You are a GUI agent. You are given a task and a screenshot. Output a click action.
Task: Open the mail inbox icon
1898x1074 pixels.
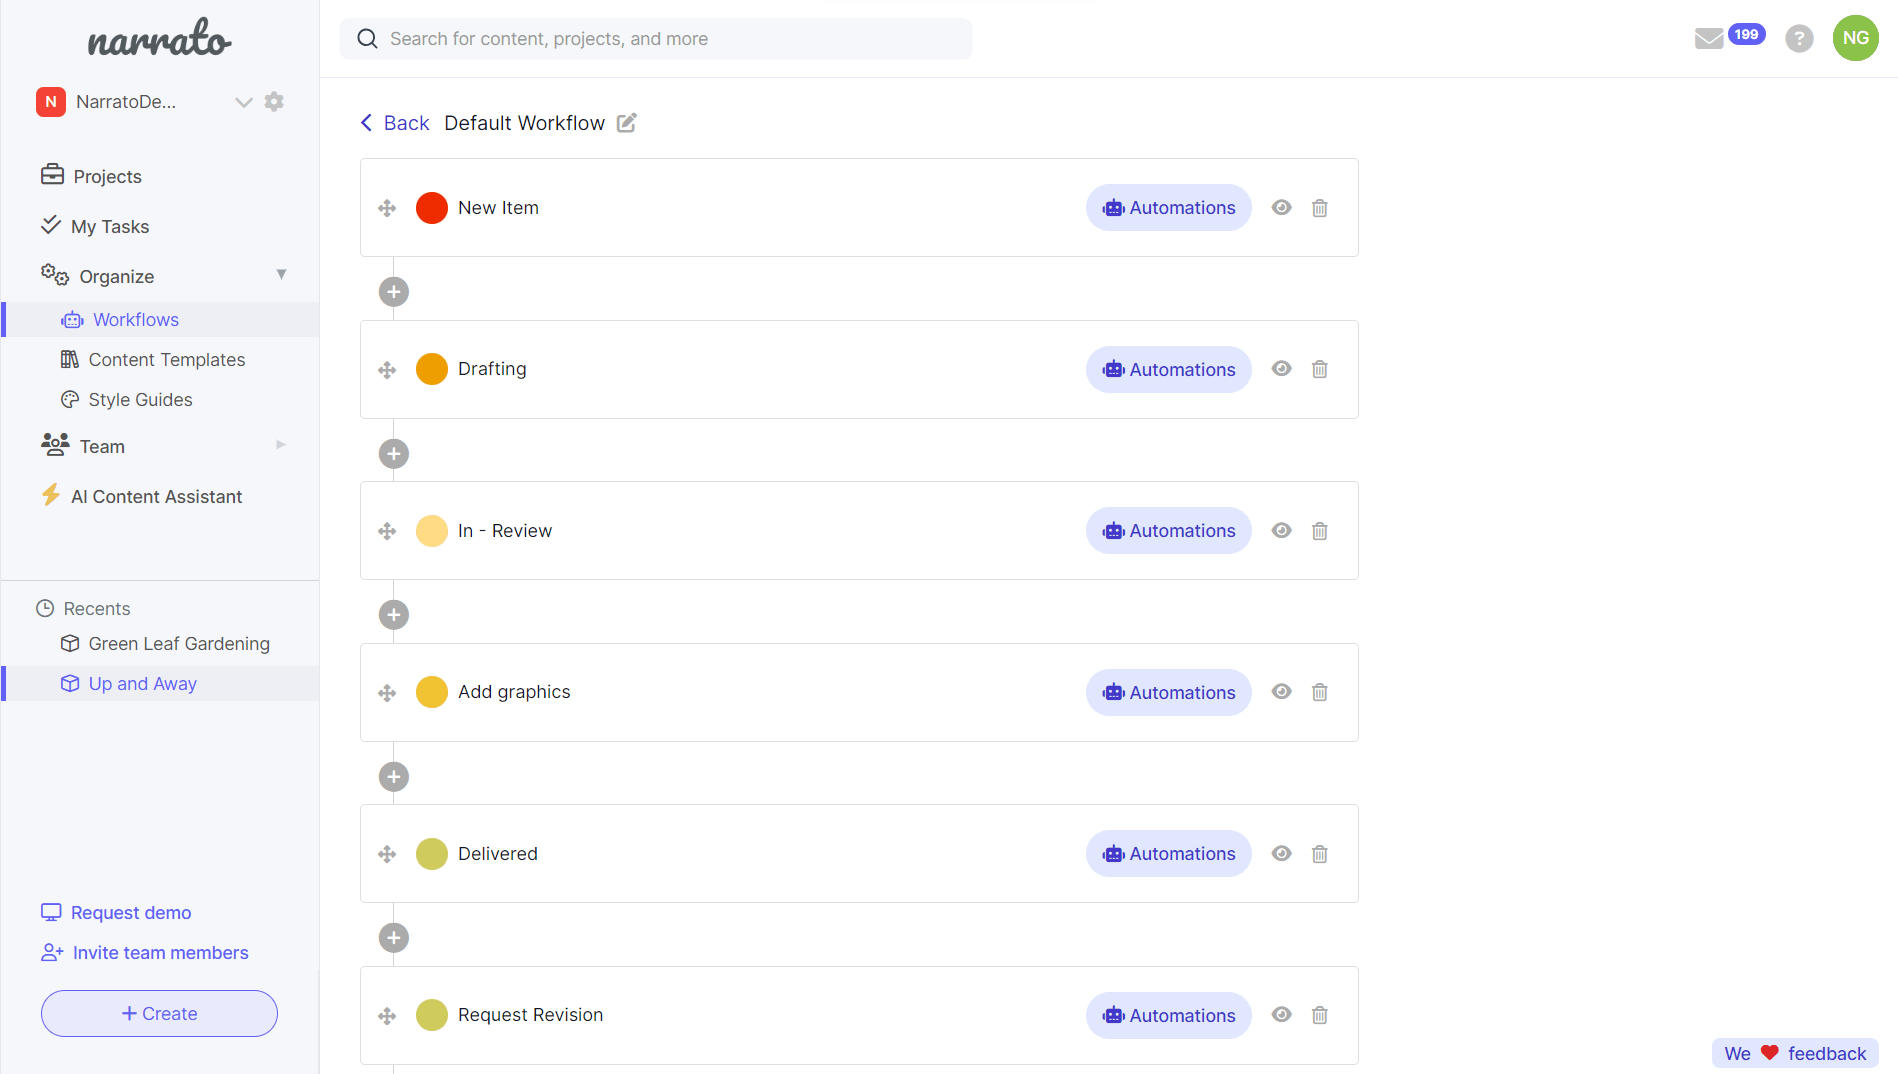coord(1709,39)
